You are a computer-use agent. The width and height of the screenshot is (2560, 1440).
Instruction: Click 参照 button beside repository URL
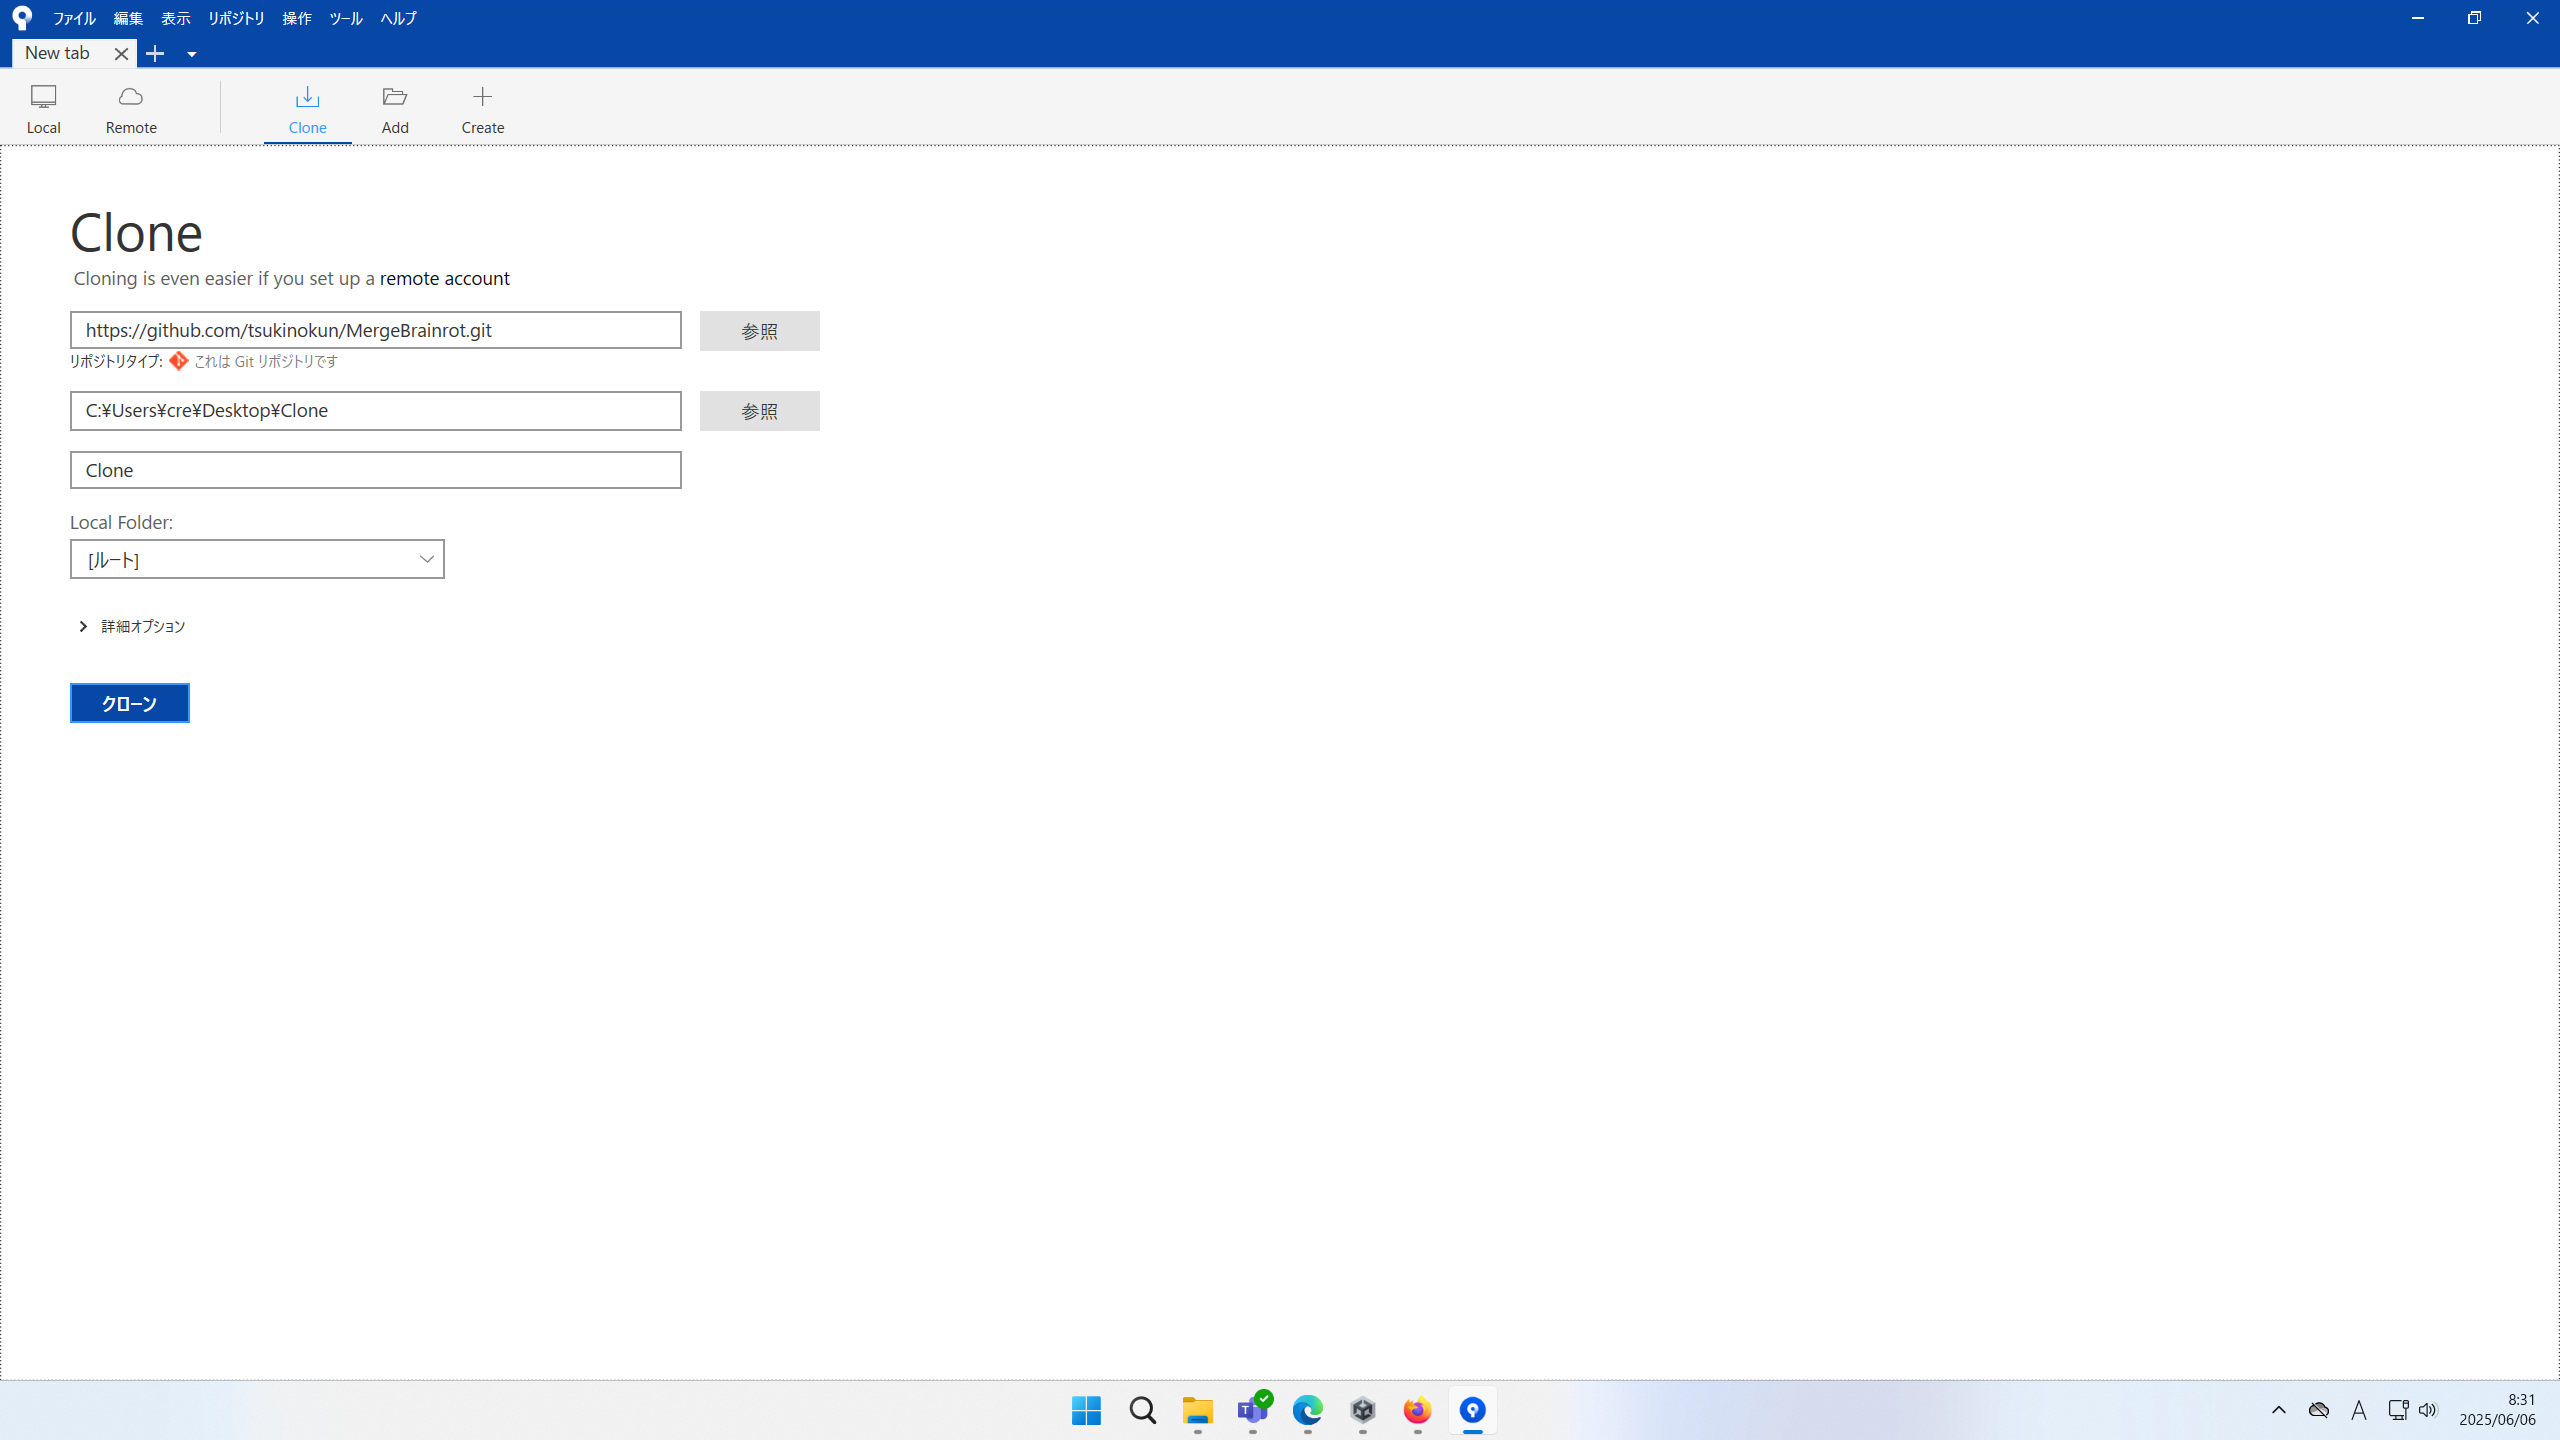coord(759,331)
